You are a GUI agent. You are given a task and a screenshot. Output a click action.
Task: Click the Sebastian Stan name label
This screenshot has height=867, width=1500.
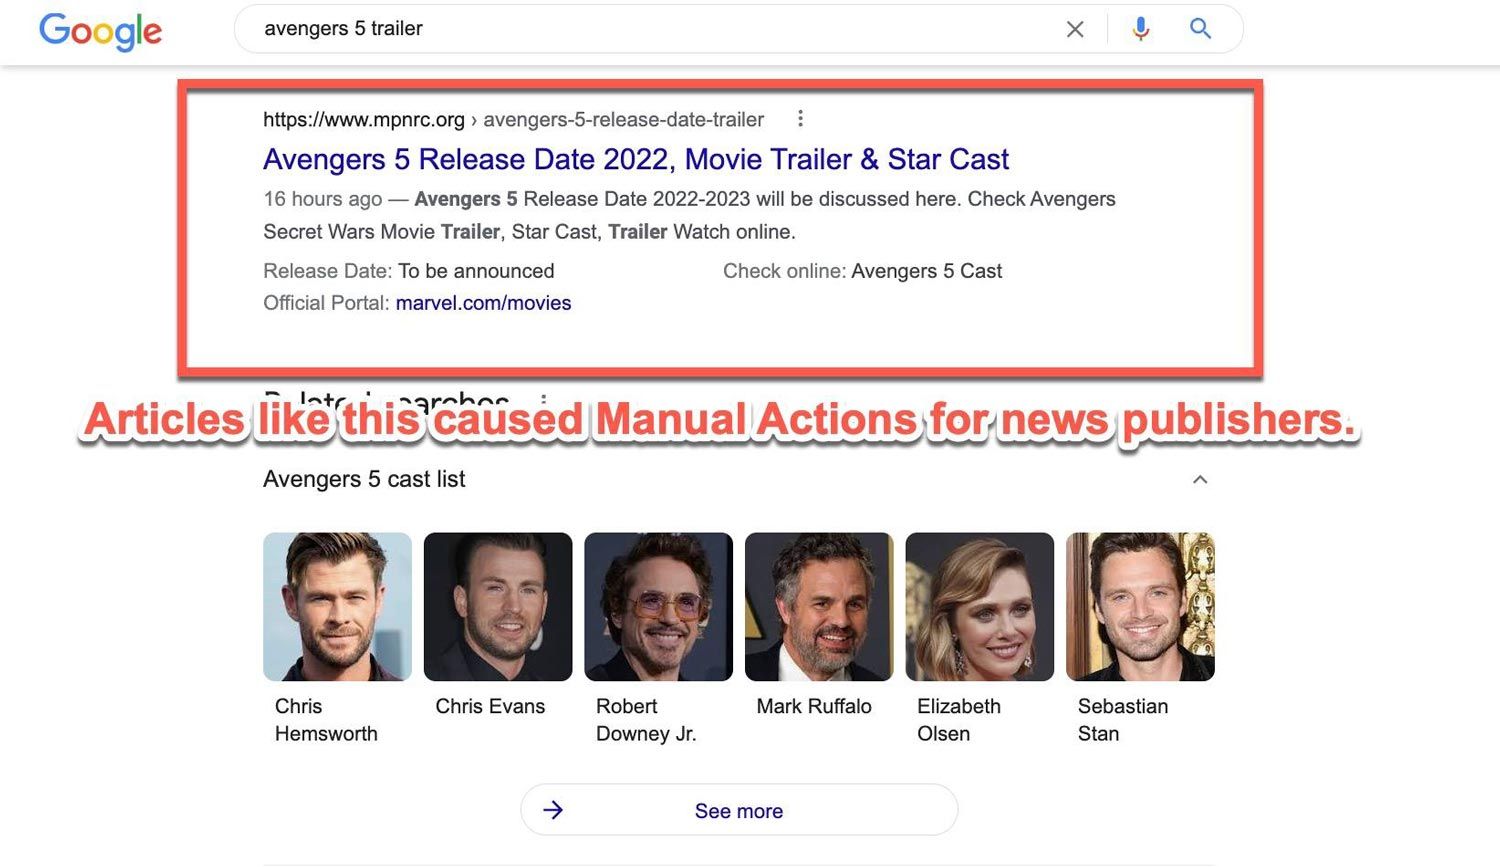pyautogui.click(x=1123, y=720)
